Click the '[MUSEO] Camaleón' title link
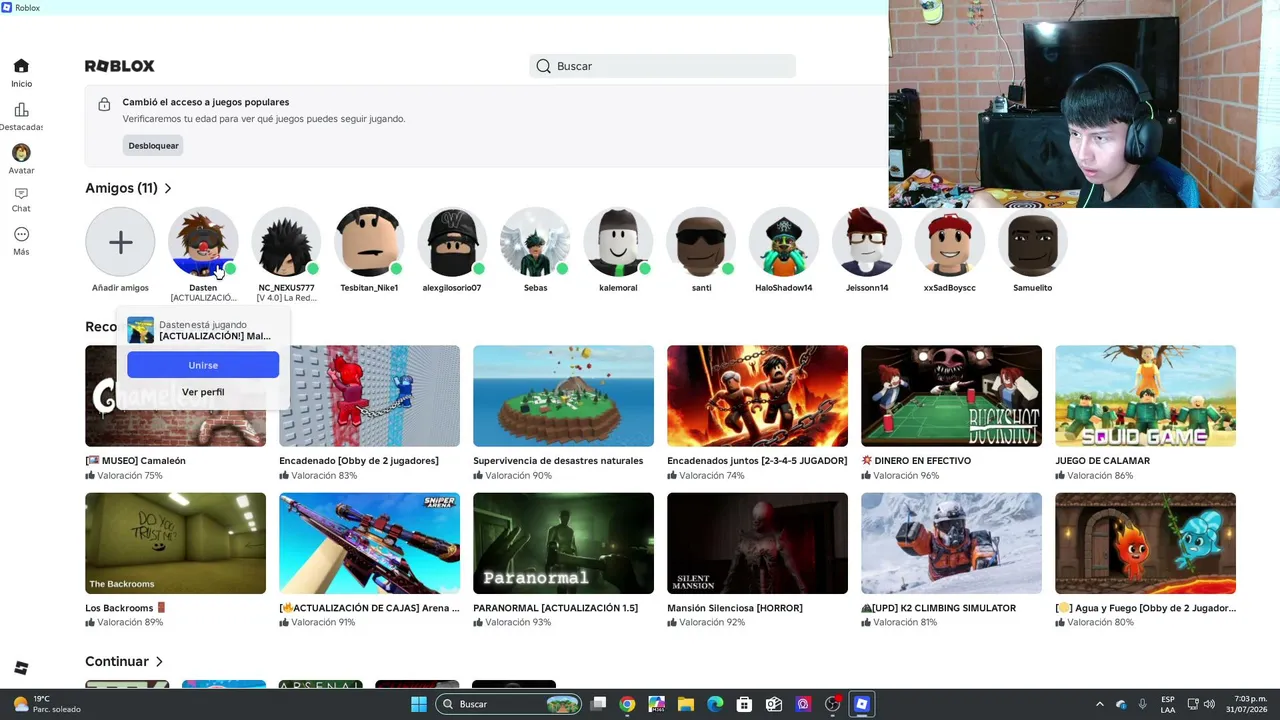1280x720 pixels. pyautogui.click(x=135, y=461)
